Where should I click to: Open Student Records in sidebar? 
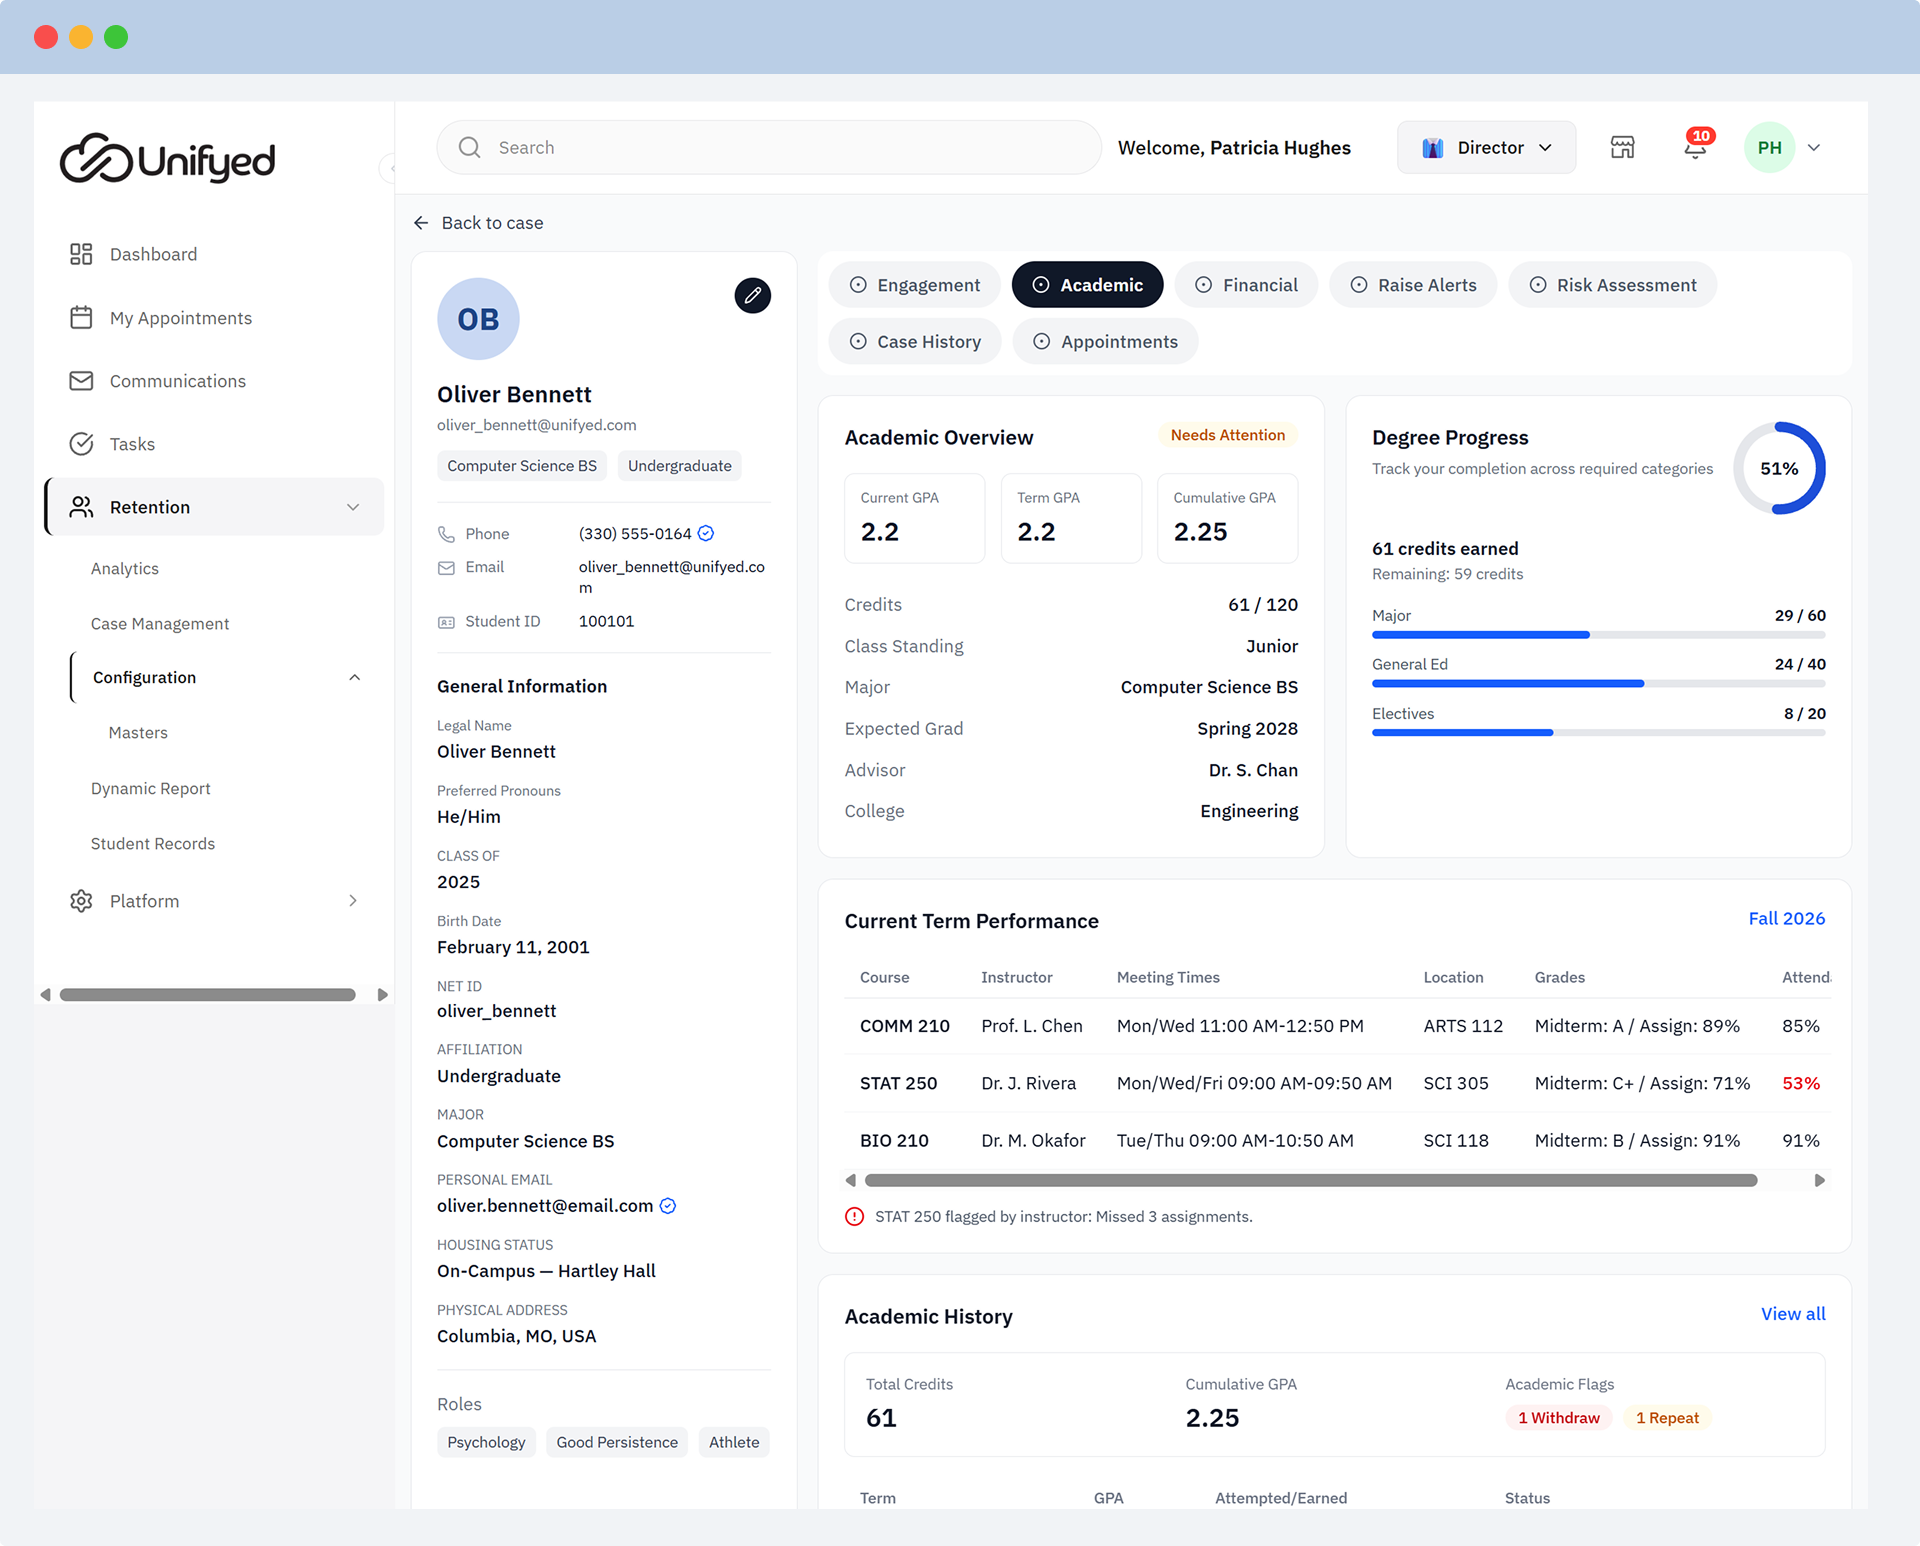pos(153,844)
